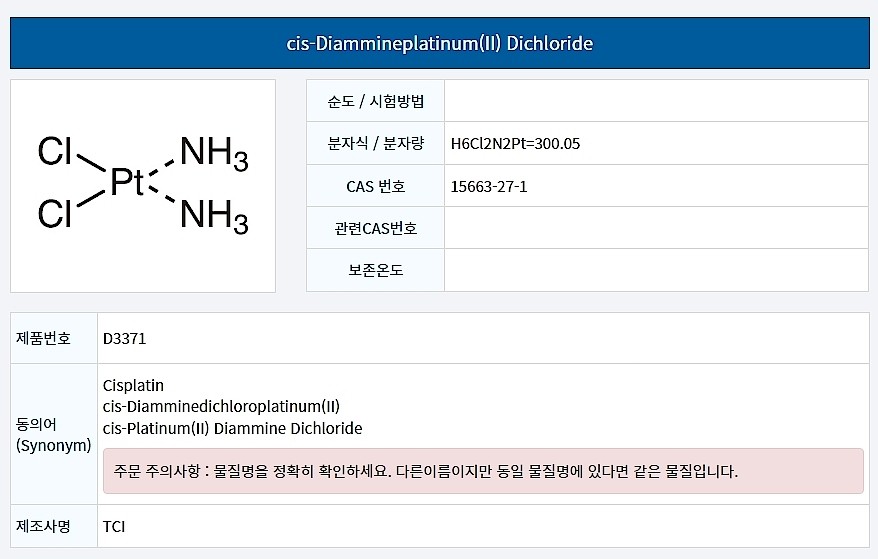Click the 'CAS 번호' label cell
Screen dimensions: 878x559
coord(376,186)
